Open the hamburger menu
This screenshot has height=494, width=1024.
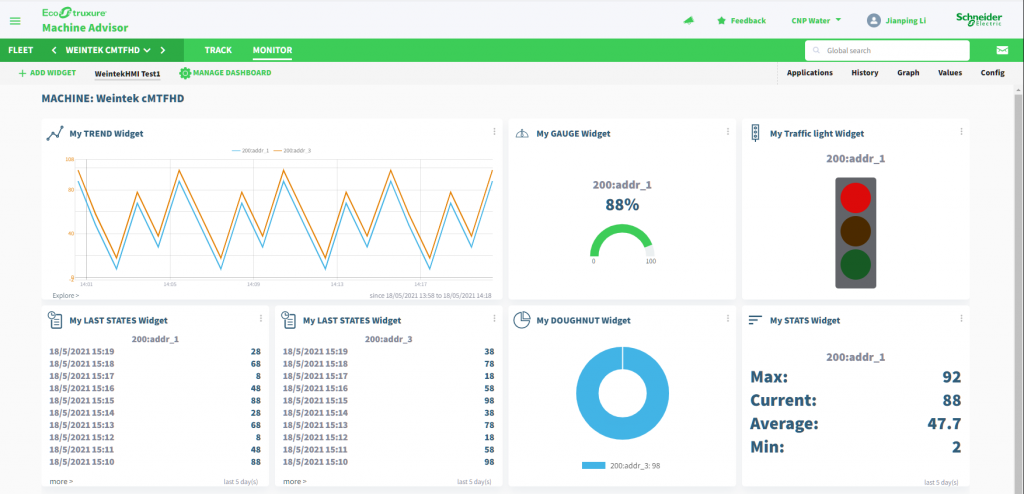point(15,21)
